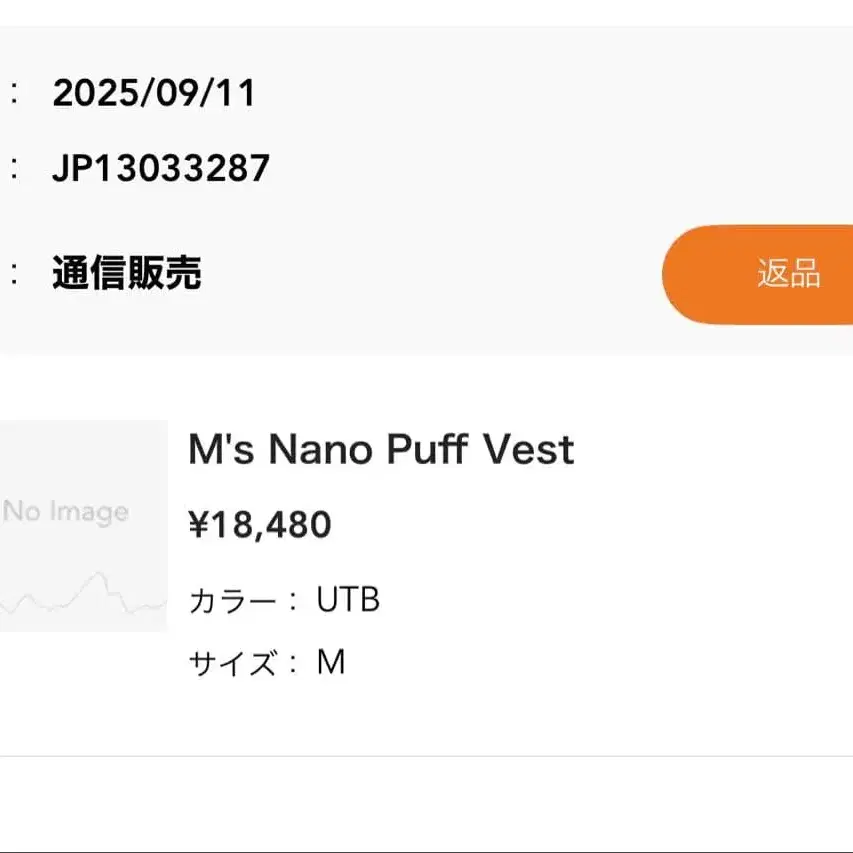Click the colon before 通信販売
The height and width of the screenshot is (853, 853).
(x=14, y=273)
